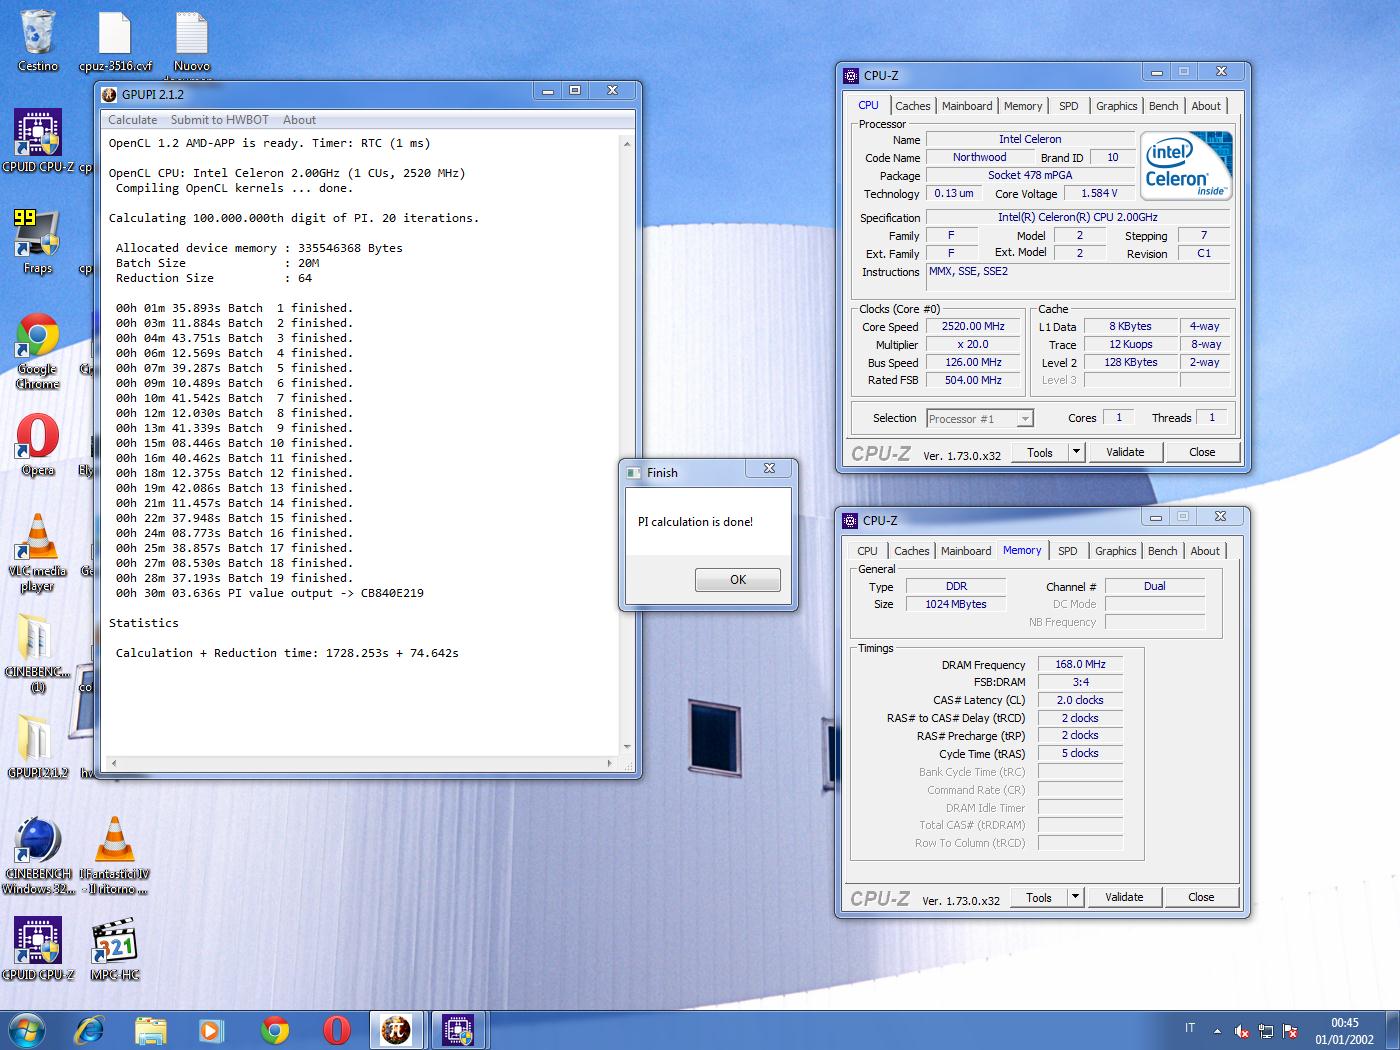Open About tab in top CPU-Z
1400x1050 pixels.
[x=1206, y=105]
